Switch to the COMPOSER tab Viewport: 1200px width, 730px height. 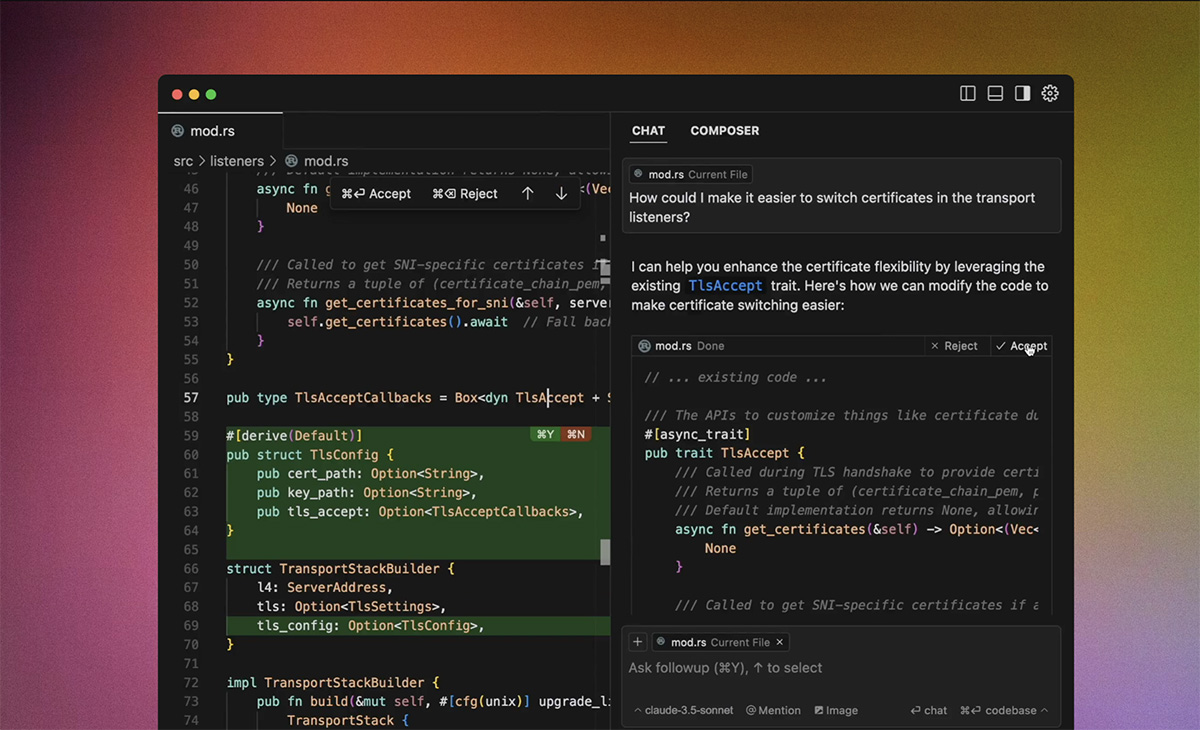point(724,131)
